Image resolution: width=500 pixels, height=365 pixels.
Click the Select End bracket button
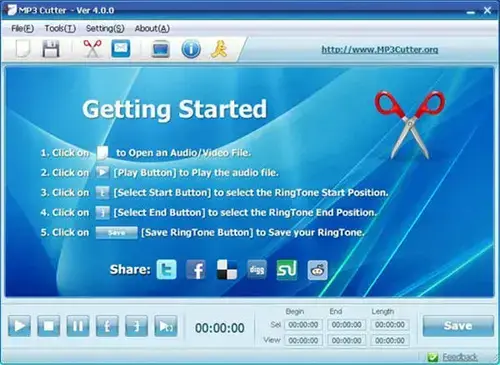coord(136,326)
